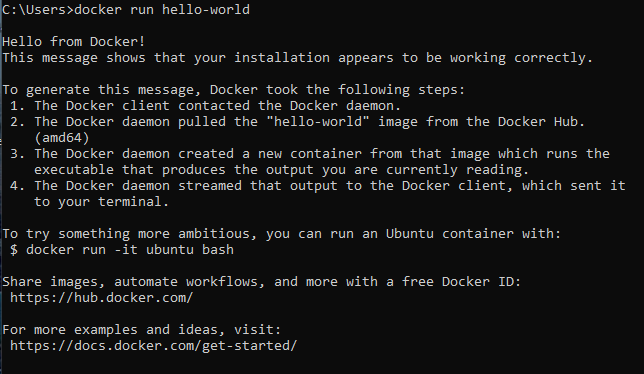Click 'Docker Hub.' at end of step 2
This screenshot has width=644, height=374.
click(x=541, y=122)
